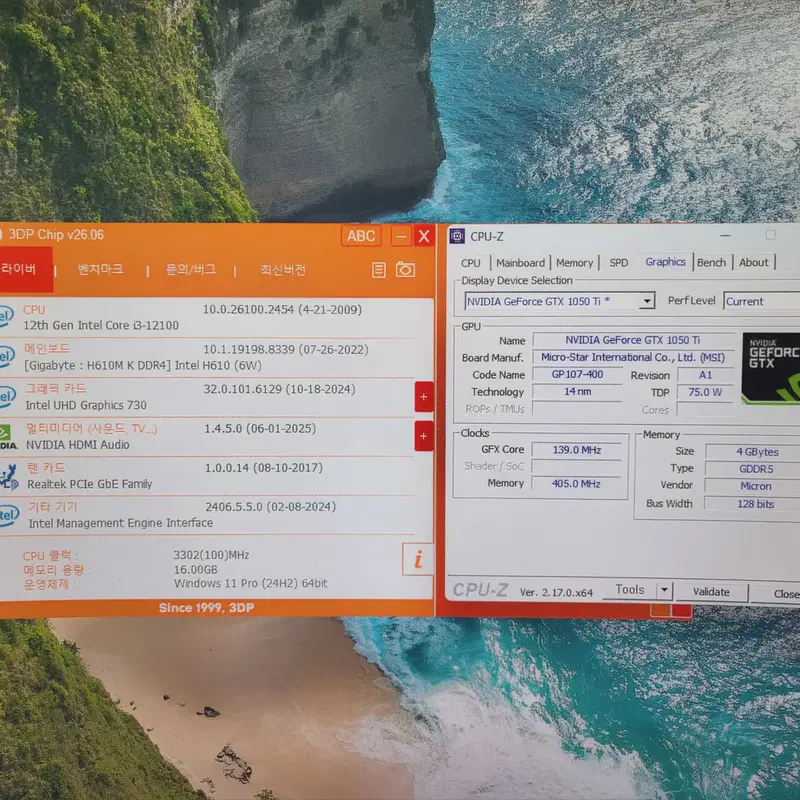Open the 3DP Chip list/report icon

tap(379, 270)
